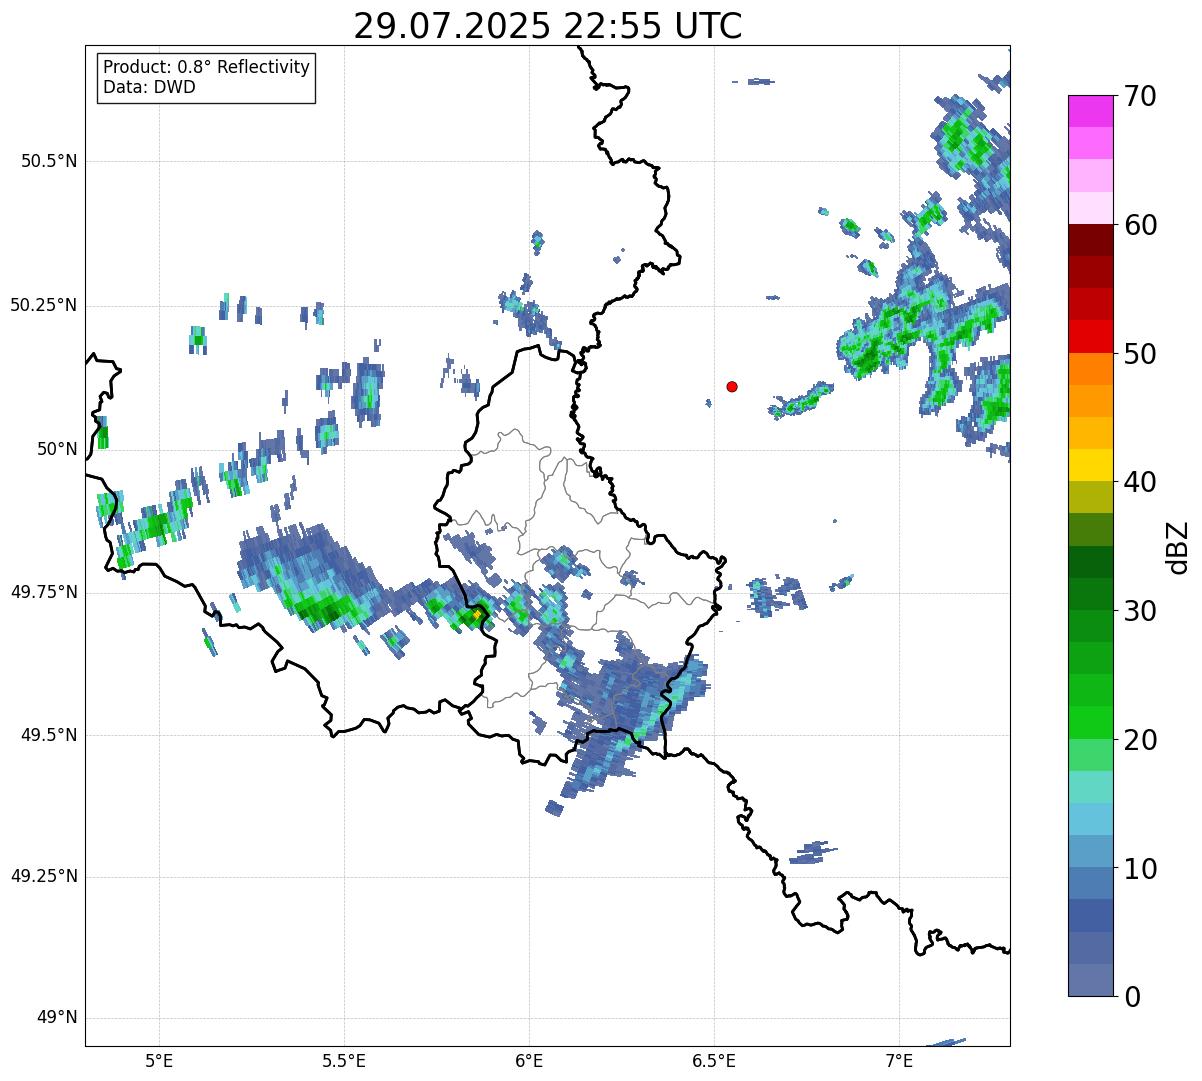Click the 5°E longitude label
1202x1081 pixels.
pyautogui.click(x=159, y=1060)
